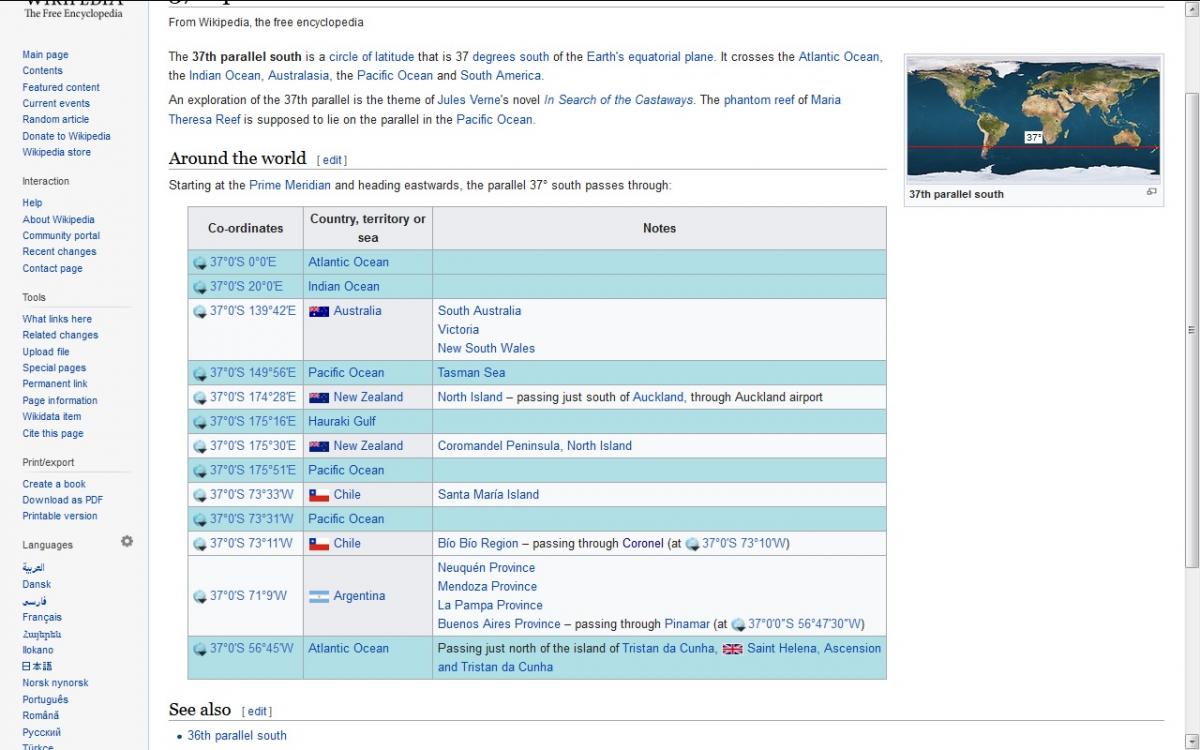Open Random article from sidebar
1200x750 pixels.
(56, 119)
